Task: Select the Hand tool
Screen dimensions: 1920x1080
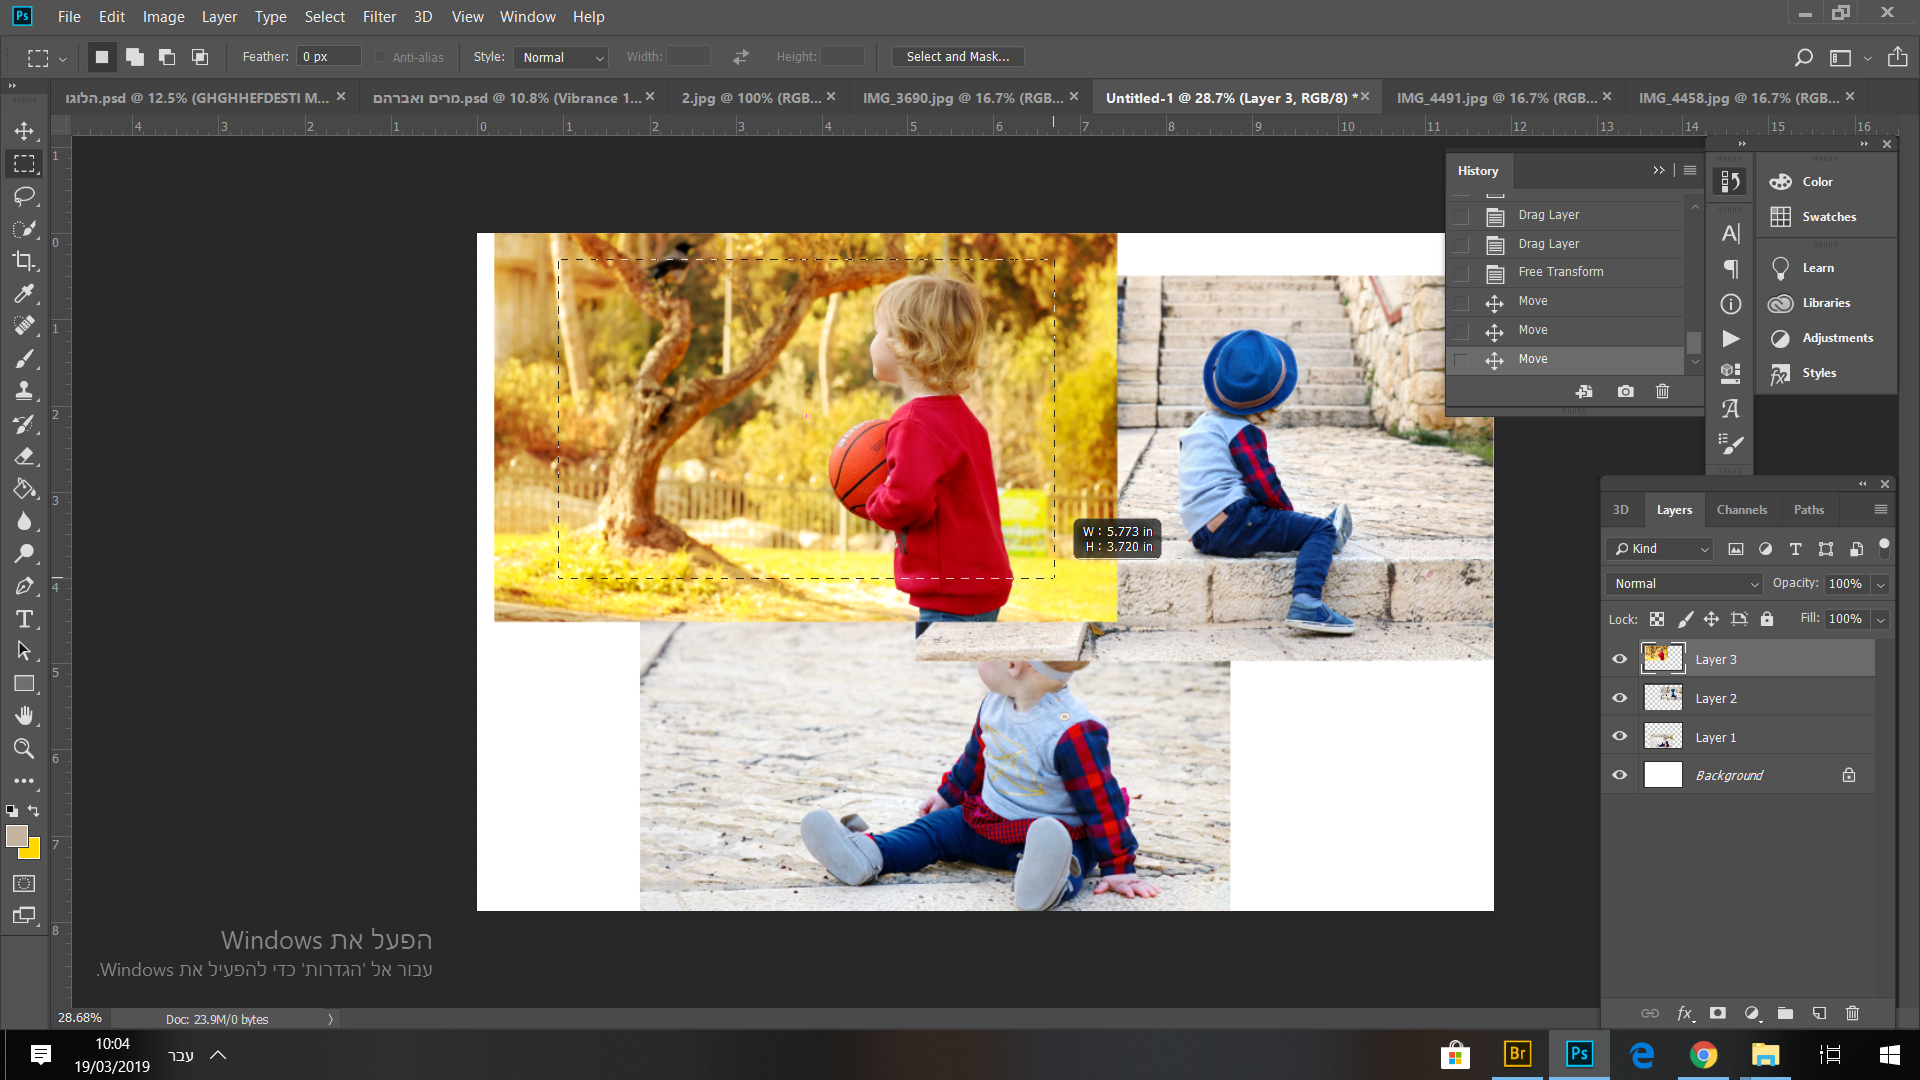Action: pos(24,716)
